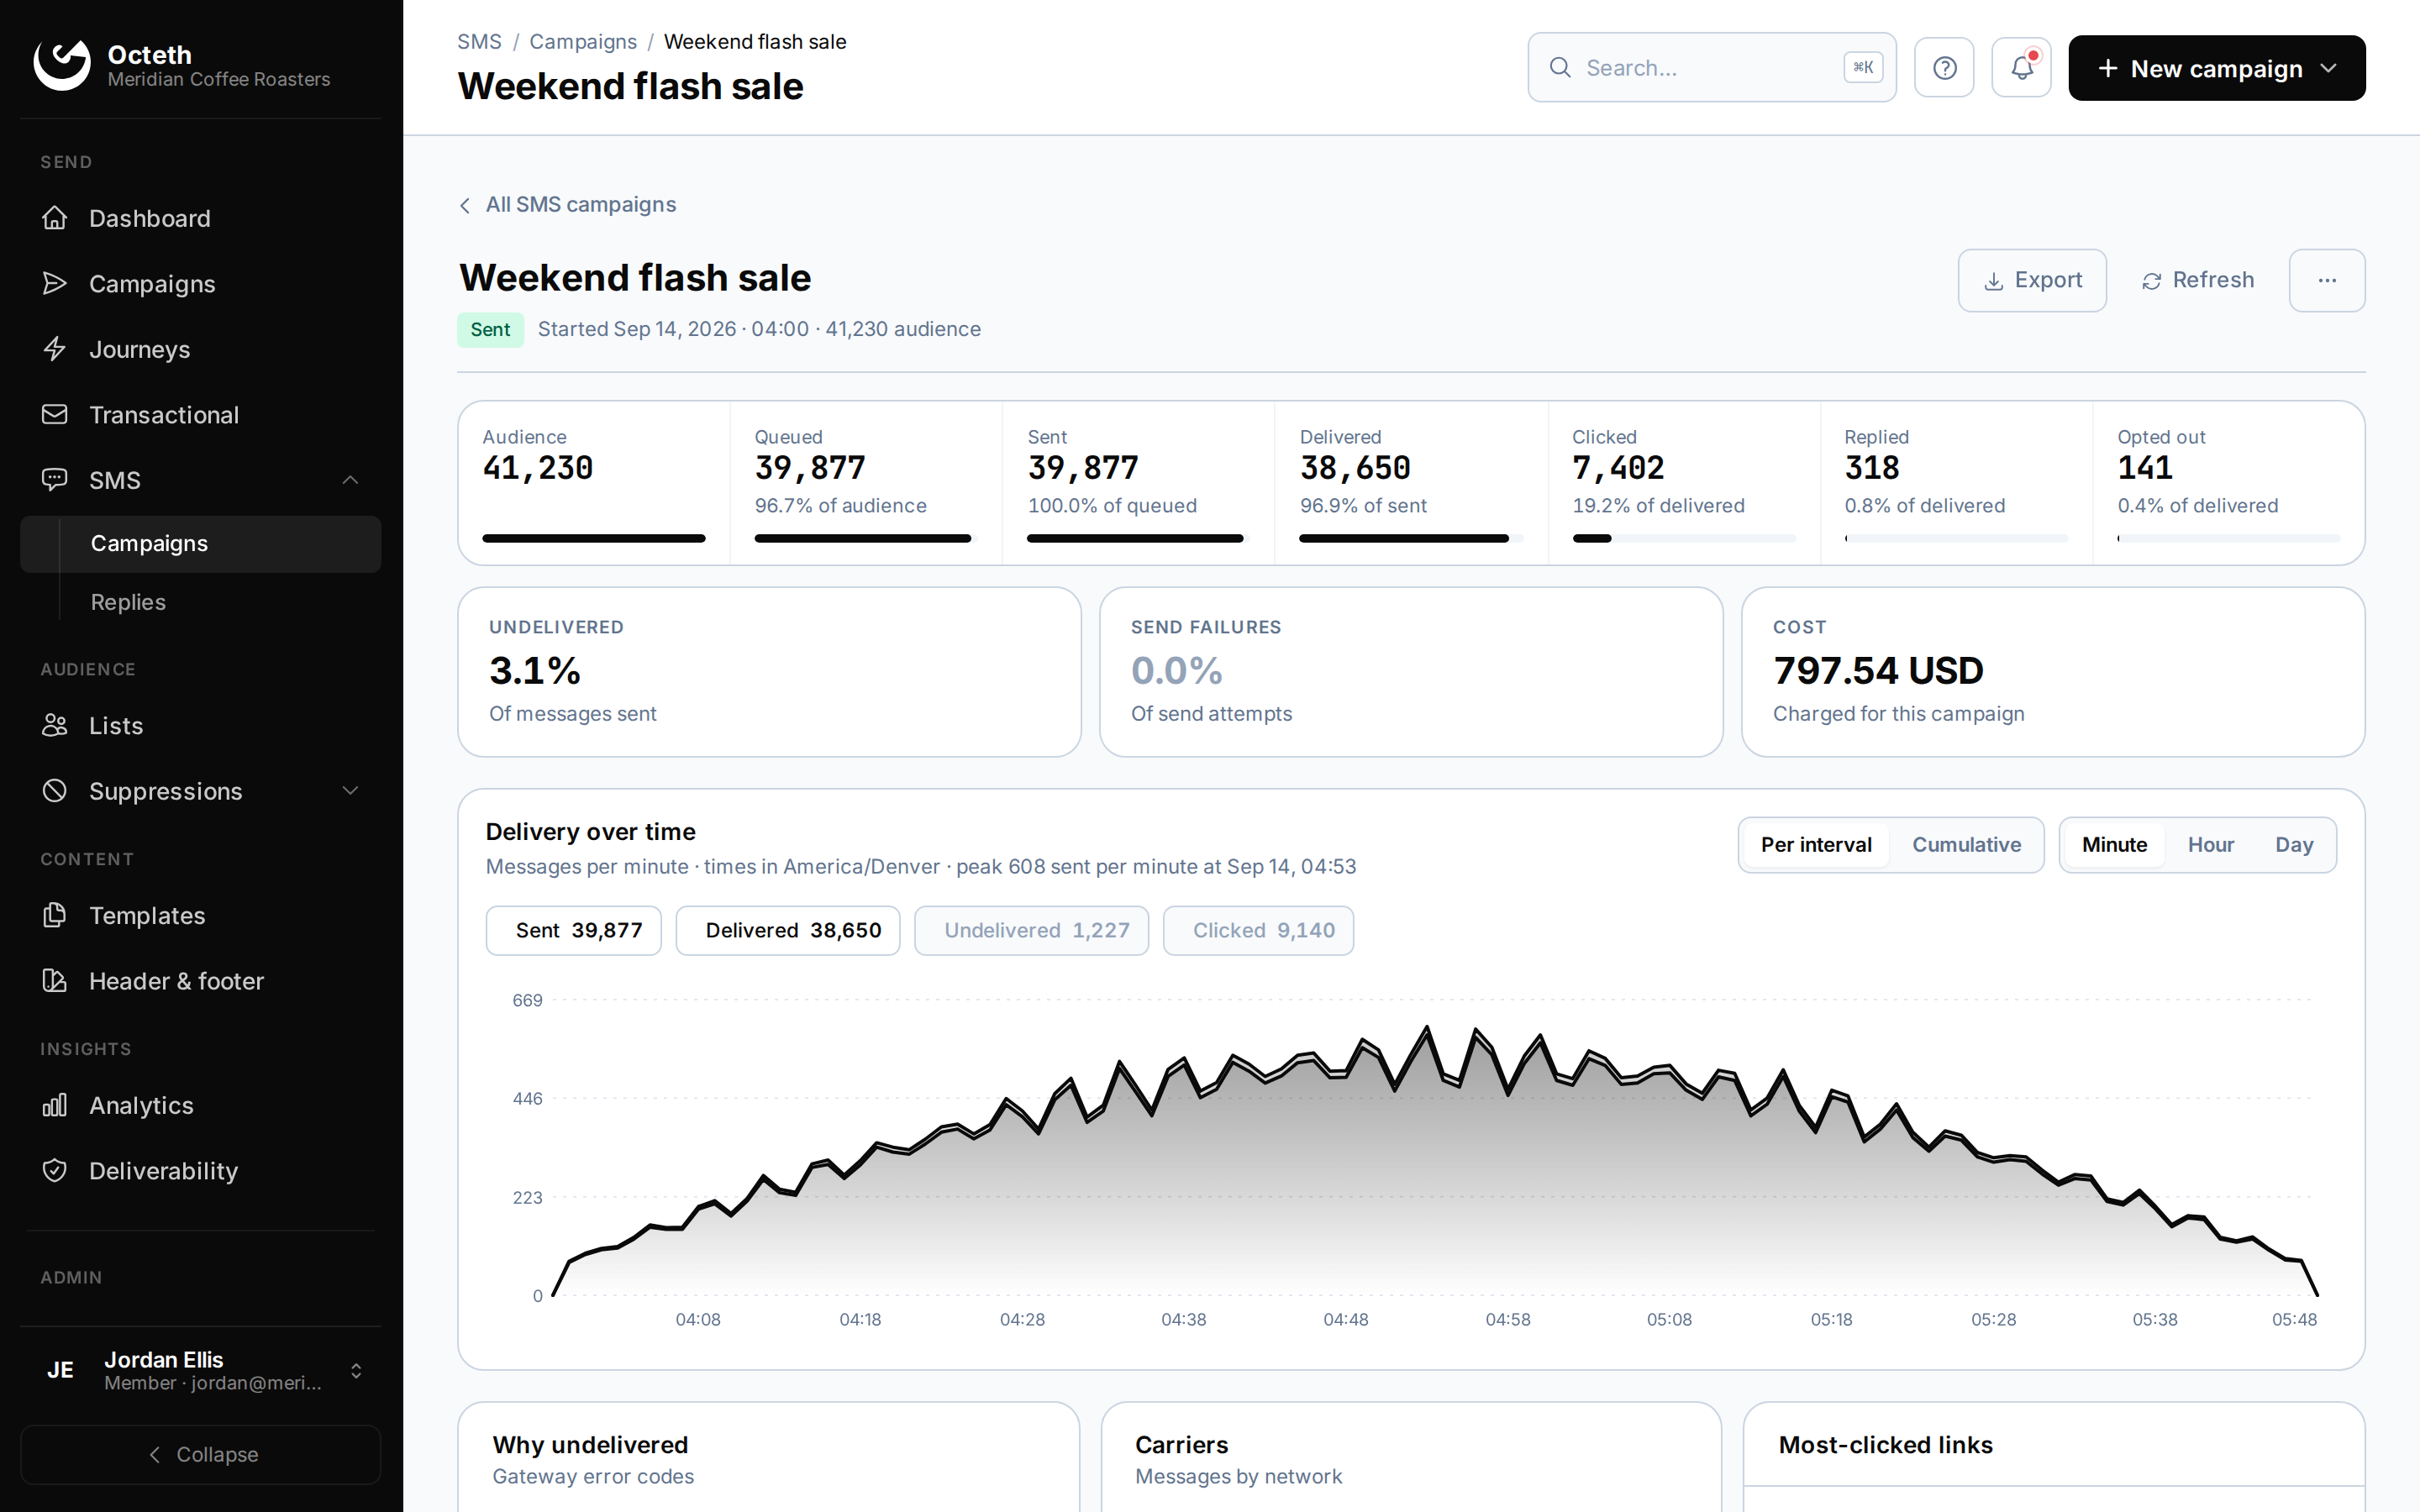Image resolution: width=2420 pixels, height=1512 pixels.
Task: Refresh the campaign statistics
Action: [x=2198, y=280]
